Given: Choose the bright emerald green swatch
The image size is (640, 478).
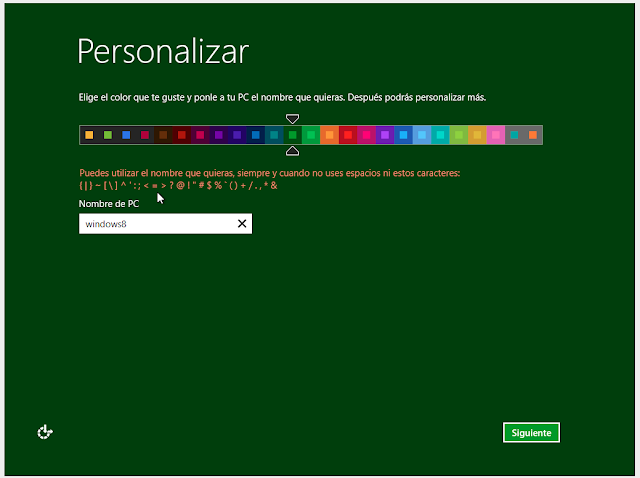Looking at the screenshot, I should tap(311, 135).
